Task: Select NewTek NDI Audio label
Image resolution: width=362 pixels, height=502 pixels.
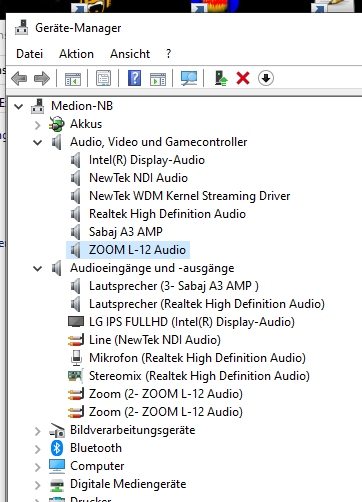Action: pos(138,178)
